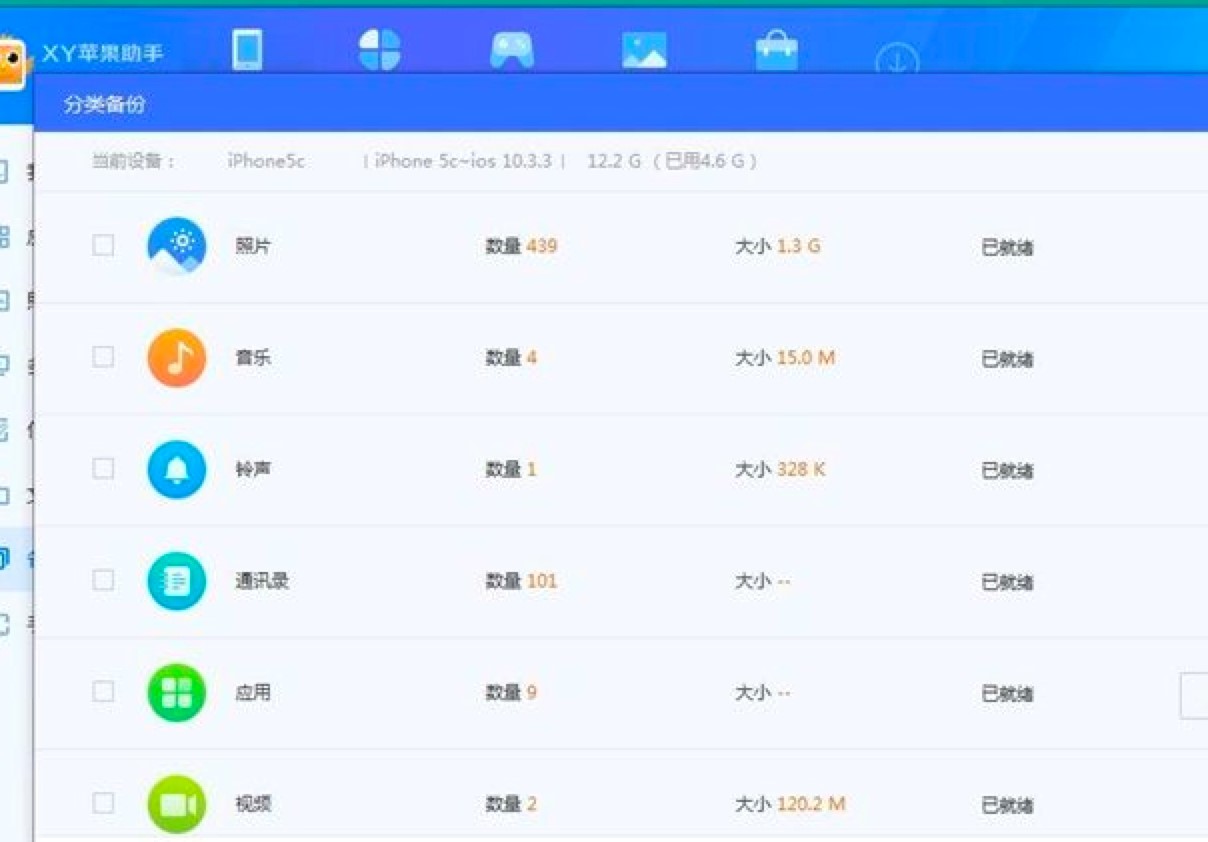Check the 通讯录 row checkbox
The image size is (1208, 842).
pyautogui.click(x=103, y=580)
